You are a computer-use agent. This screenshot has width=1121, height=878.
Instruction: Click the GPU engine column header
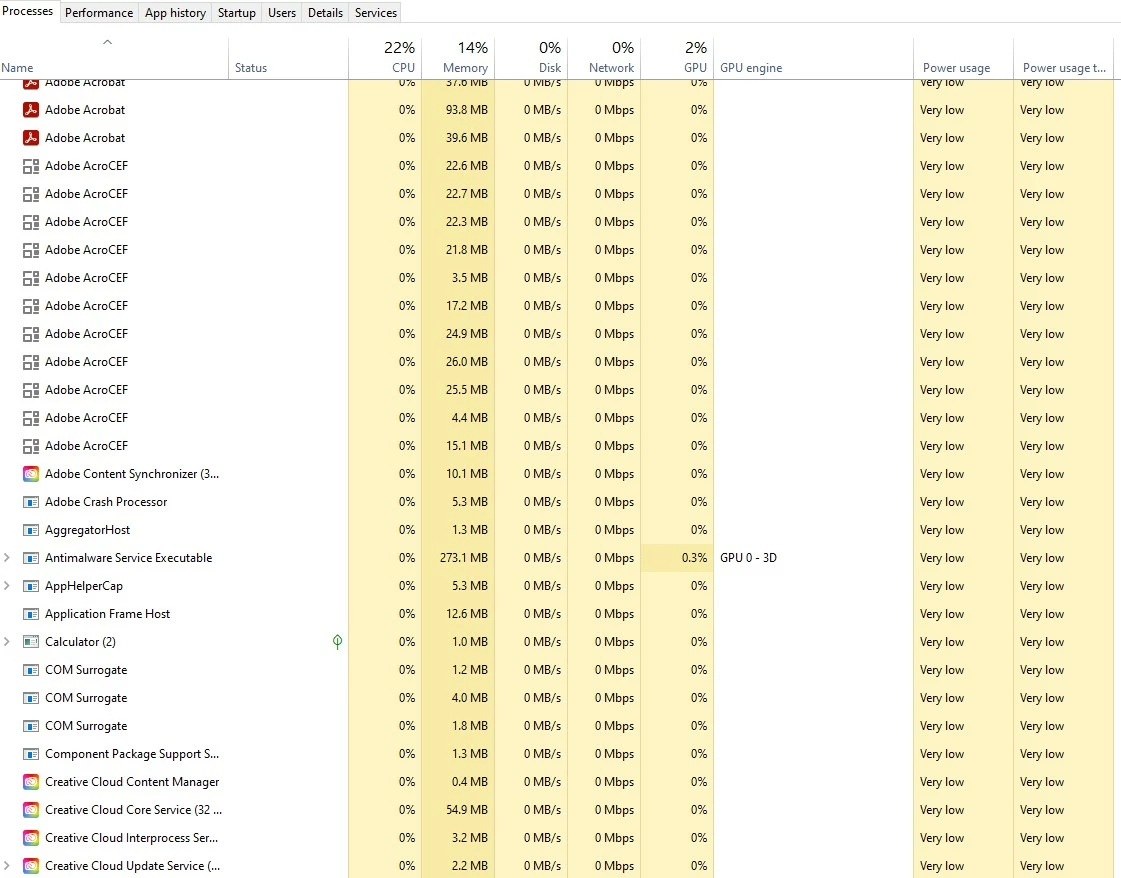pyautogui.click(x=814, y=57)
